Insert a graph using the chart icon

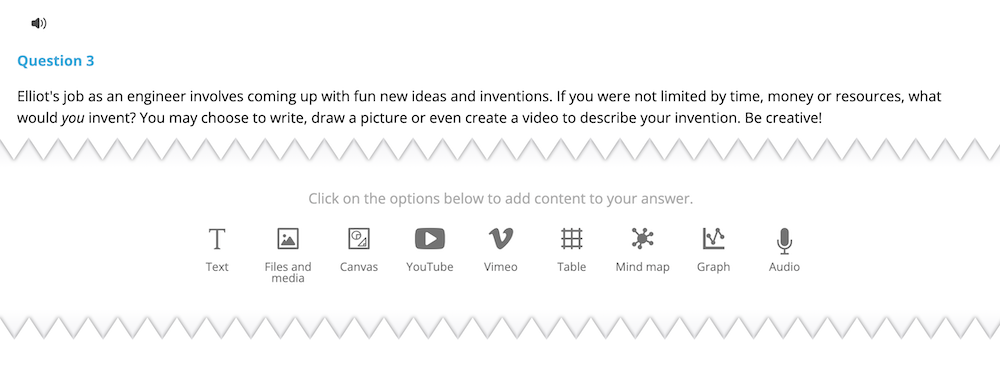coord(713,239)
